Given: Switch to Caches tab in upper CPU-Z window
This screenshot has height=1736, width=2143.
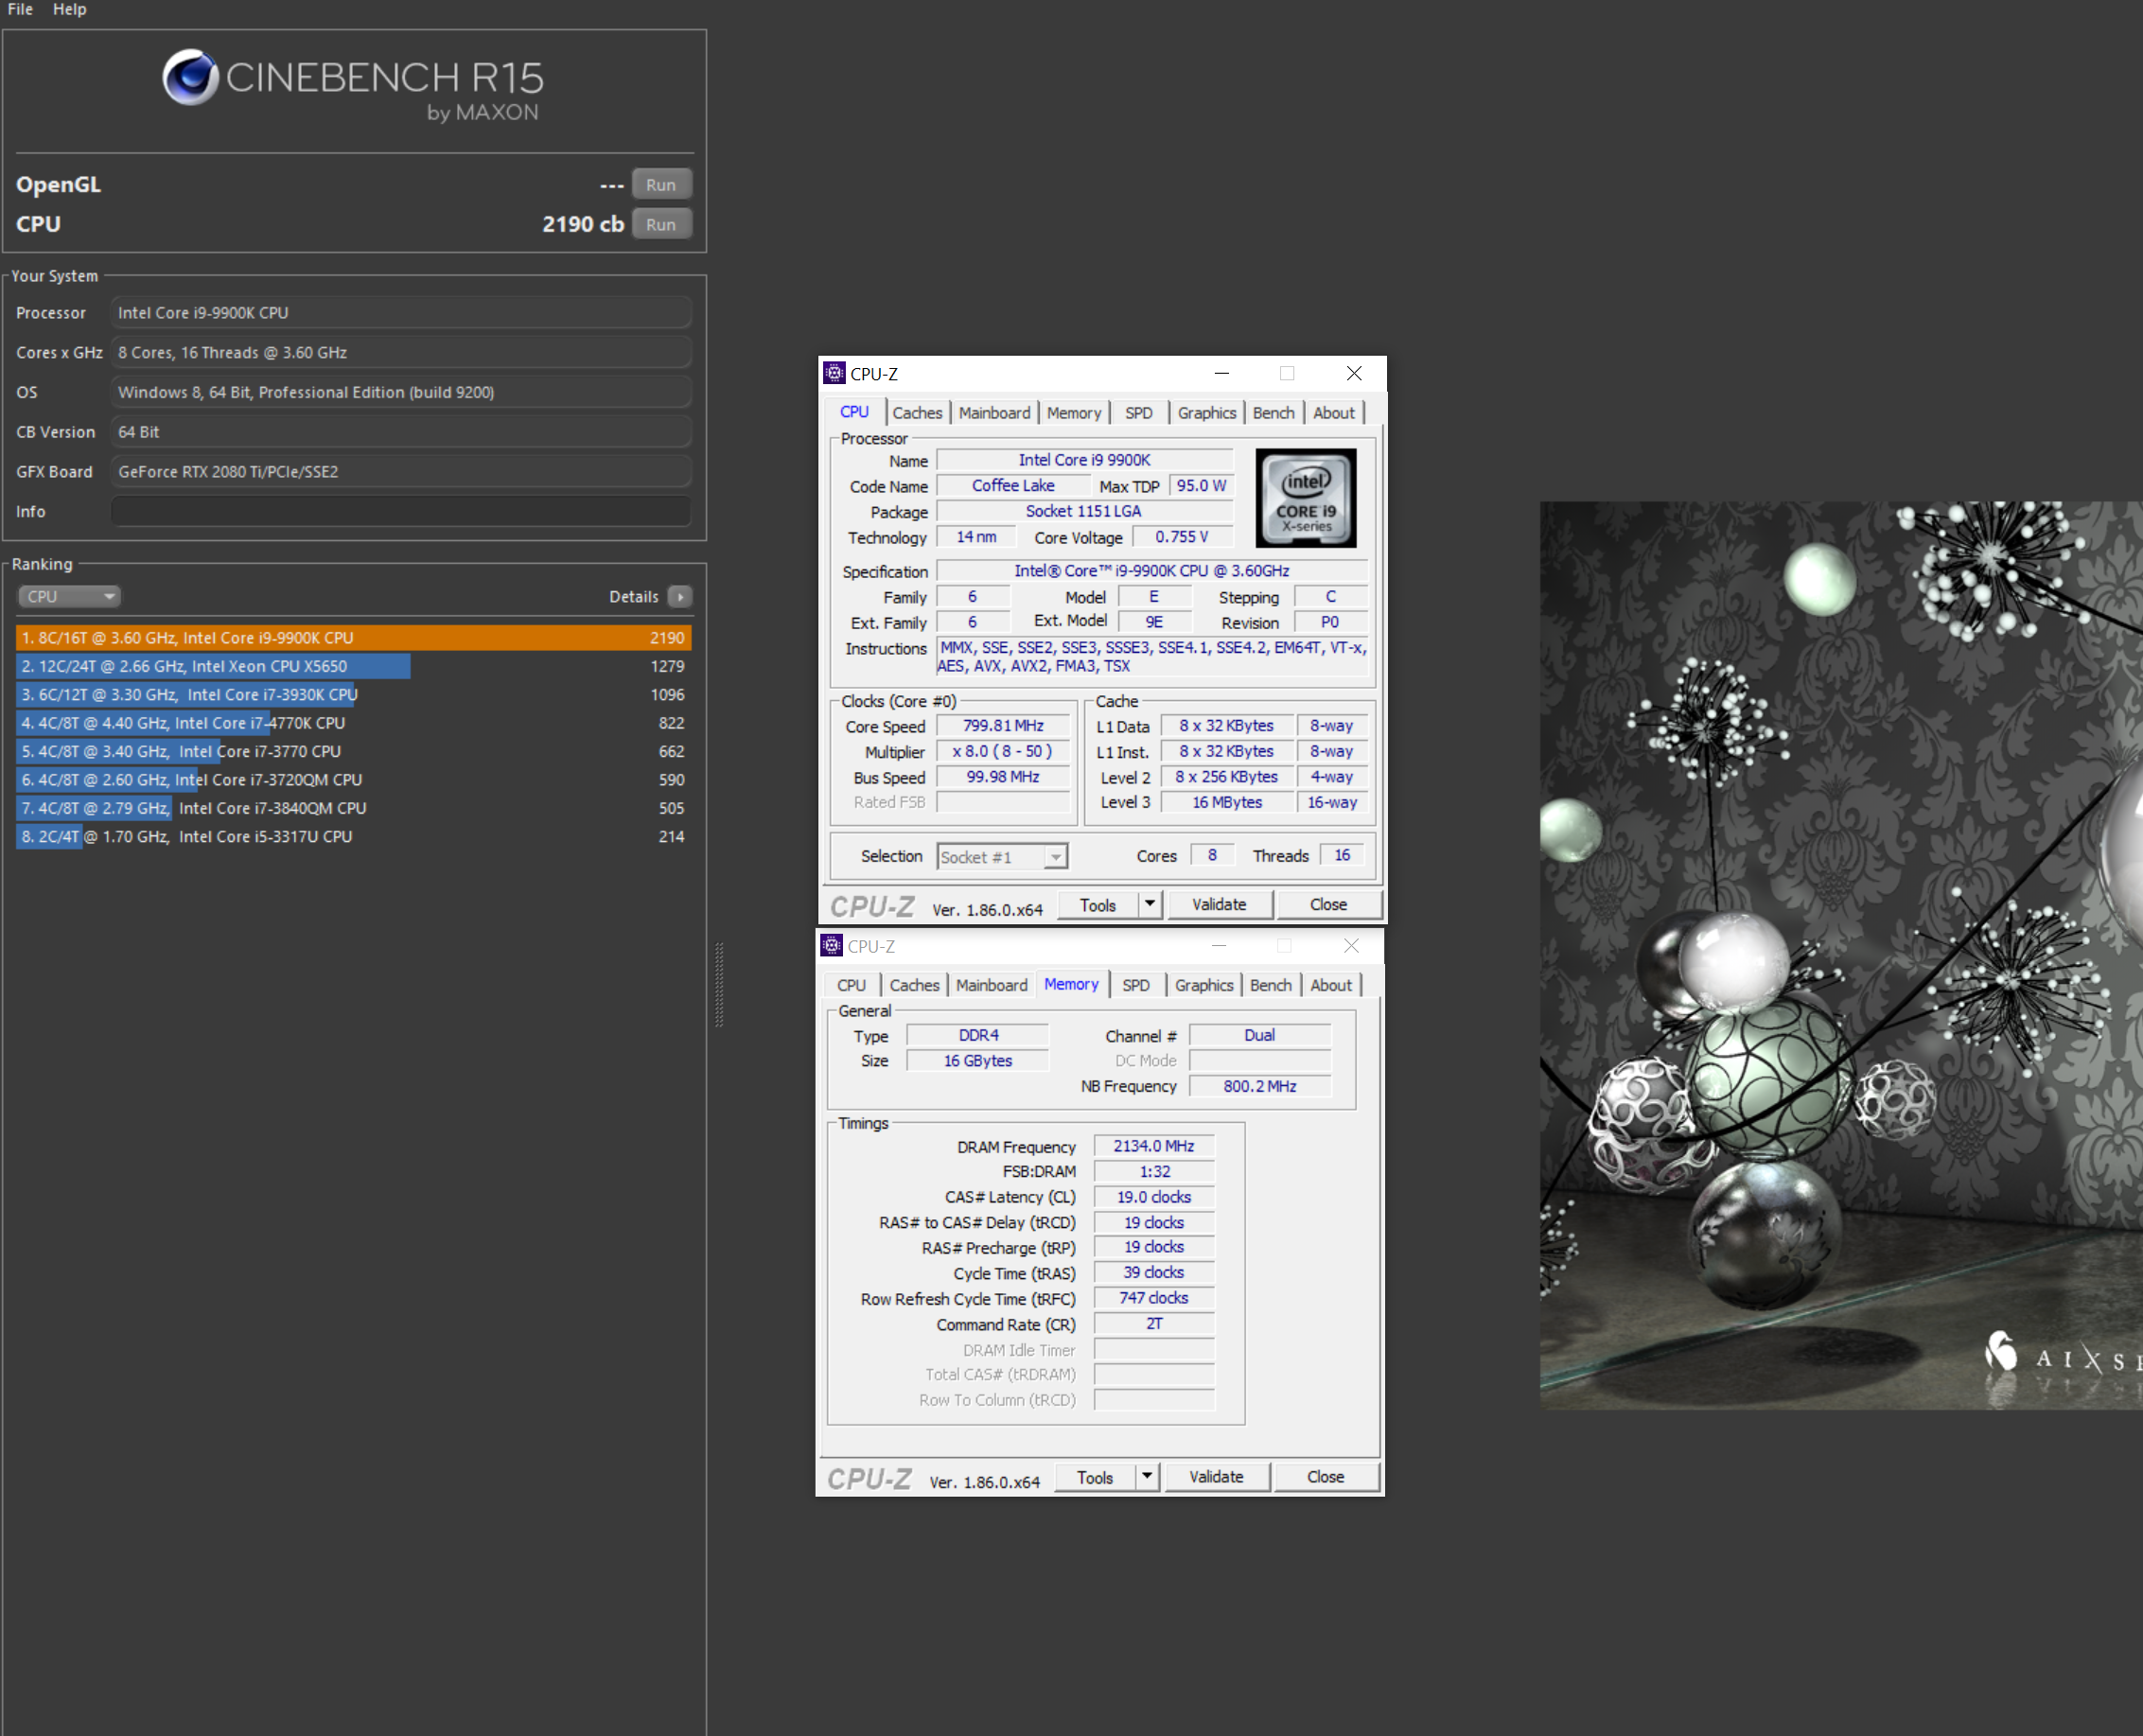Looking at the screenshot, I should 917,413.
